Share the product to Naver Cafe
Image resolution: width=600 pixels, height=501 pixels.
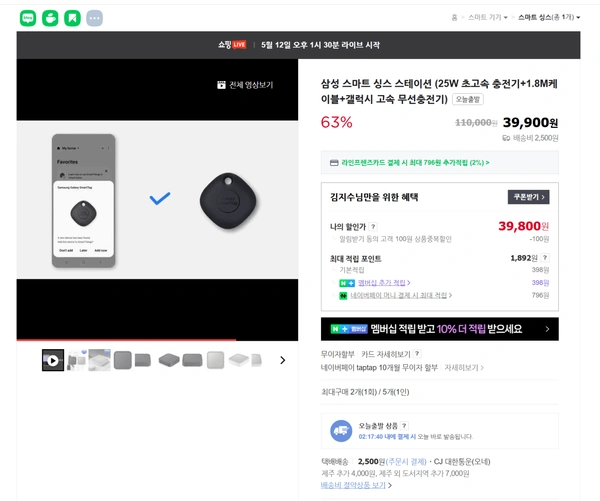tap(50, 18)
